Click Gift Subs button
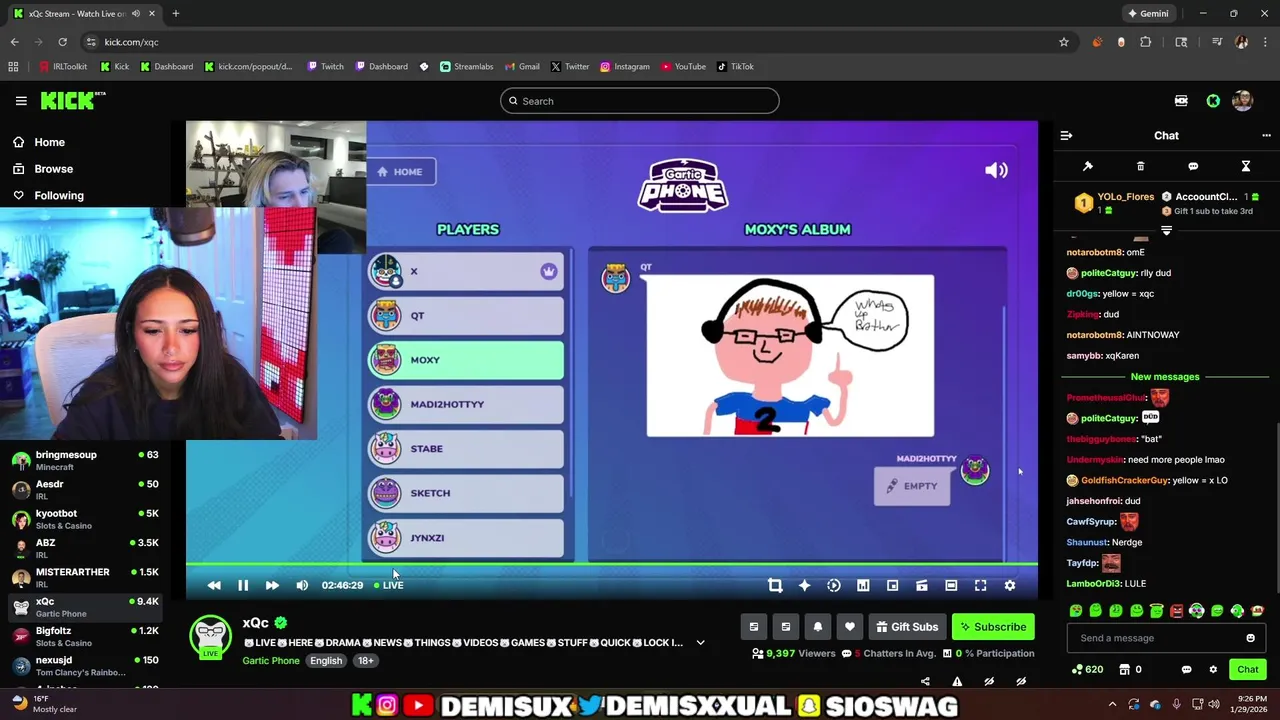The image size is (1280, 720). point(907,627)
